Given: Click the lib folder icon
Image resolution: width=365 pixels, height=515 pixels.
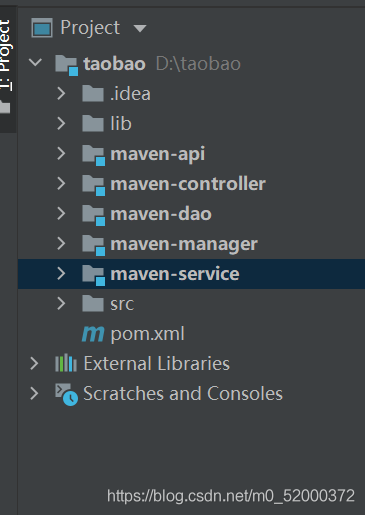Looking at the screenshot, I should 93,123.
